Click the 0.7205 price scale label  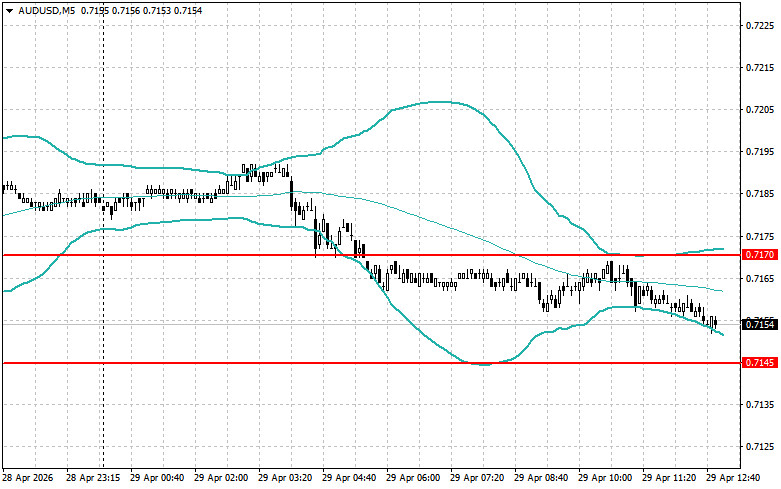coord(761,110)
